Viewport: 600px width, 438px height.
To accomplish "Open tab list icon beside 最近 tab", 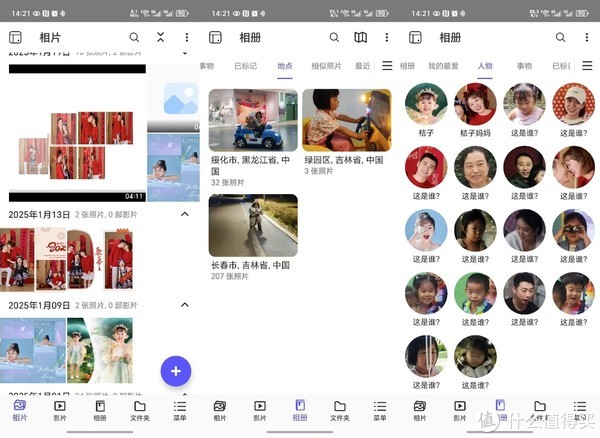I will click(x=387, y=66).
